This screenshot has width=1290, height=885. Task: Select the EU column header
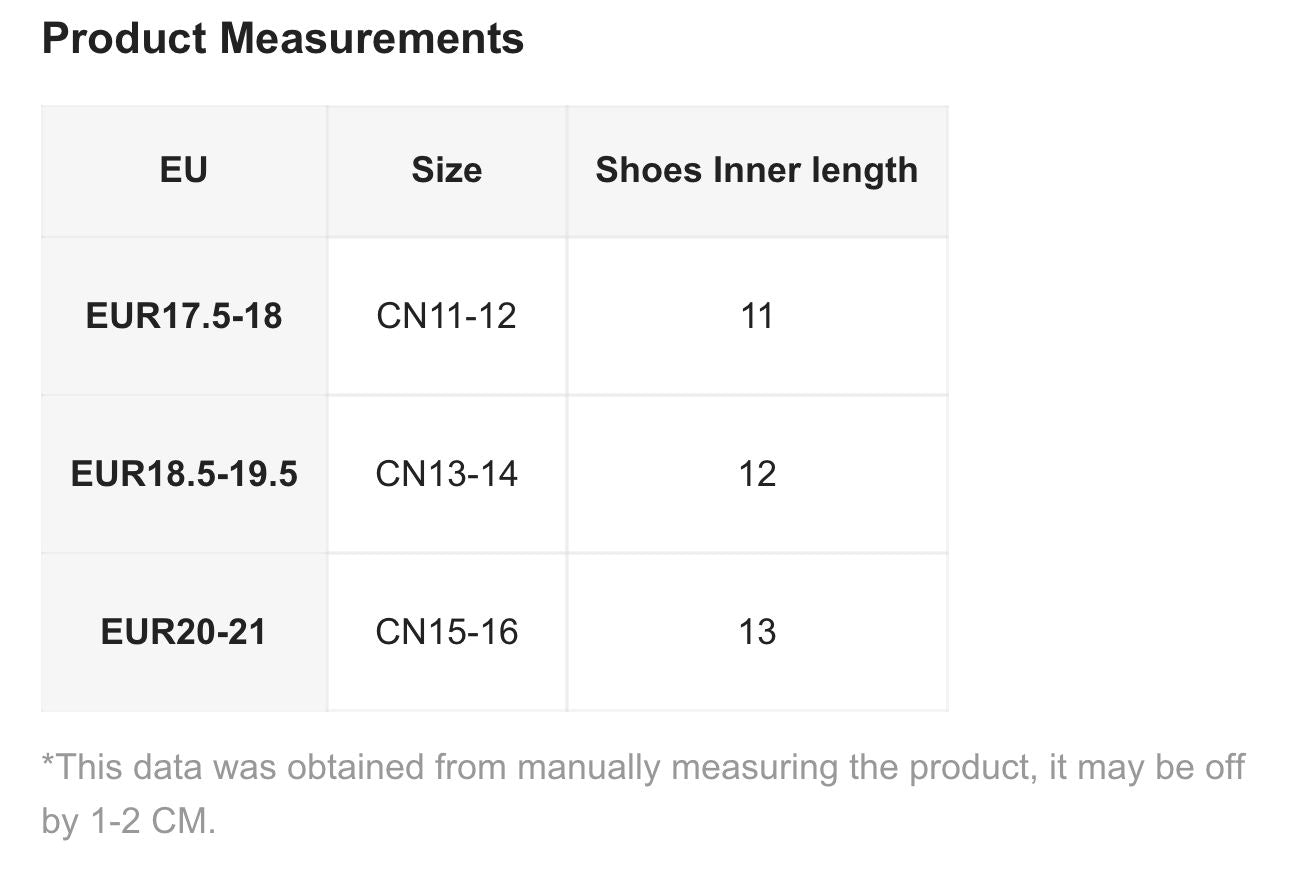click(184, 170)
